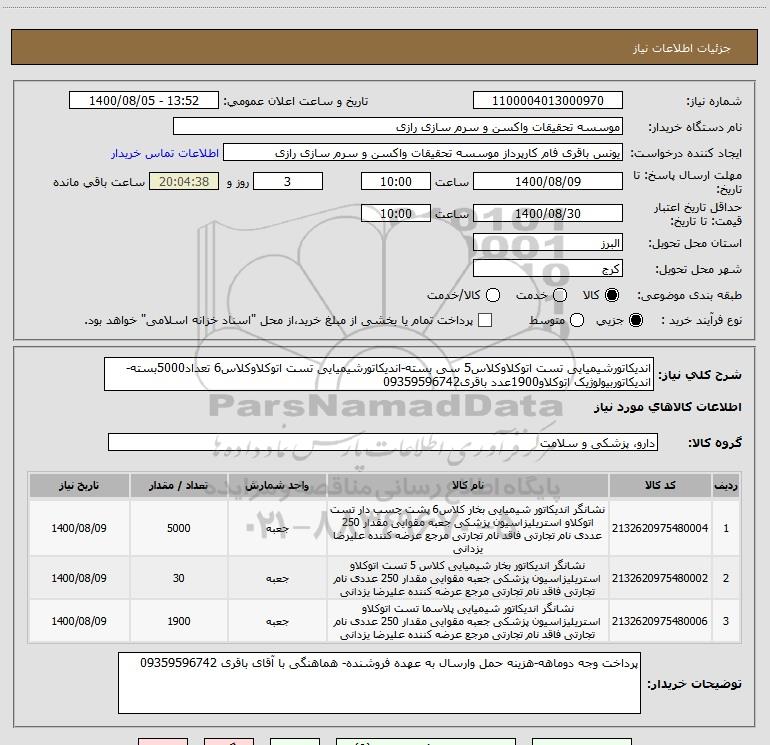Click unit جعبه in row 2

(x=277, y=579)
